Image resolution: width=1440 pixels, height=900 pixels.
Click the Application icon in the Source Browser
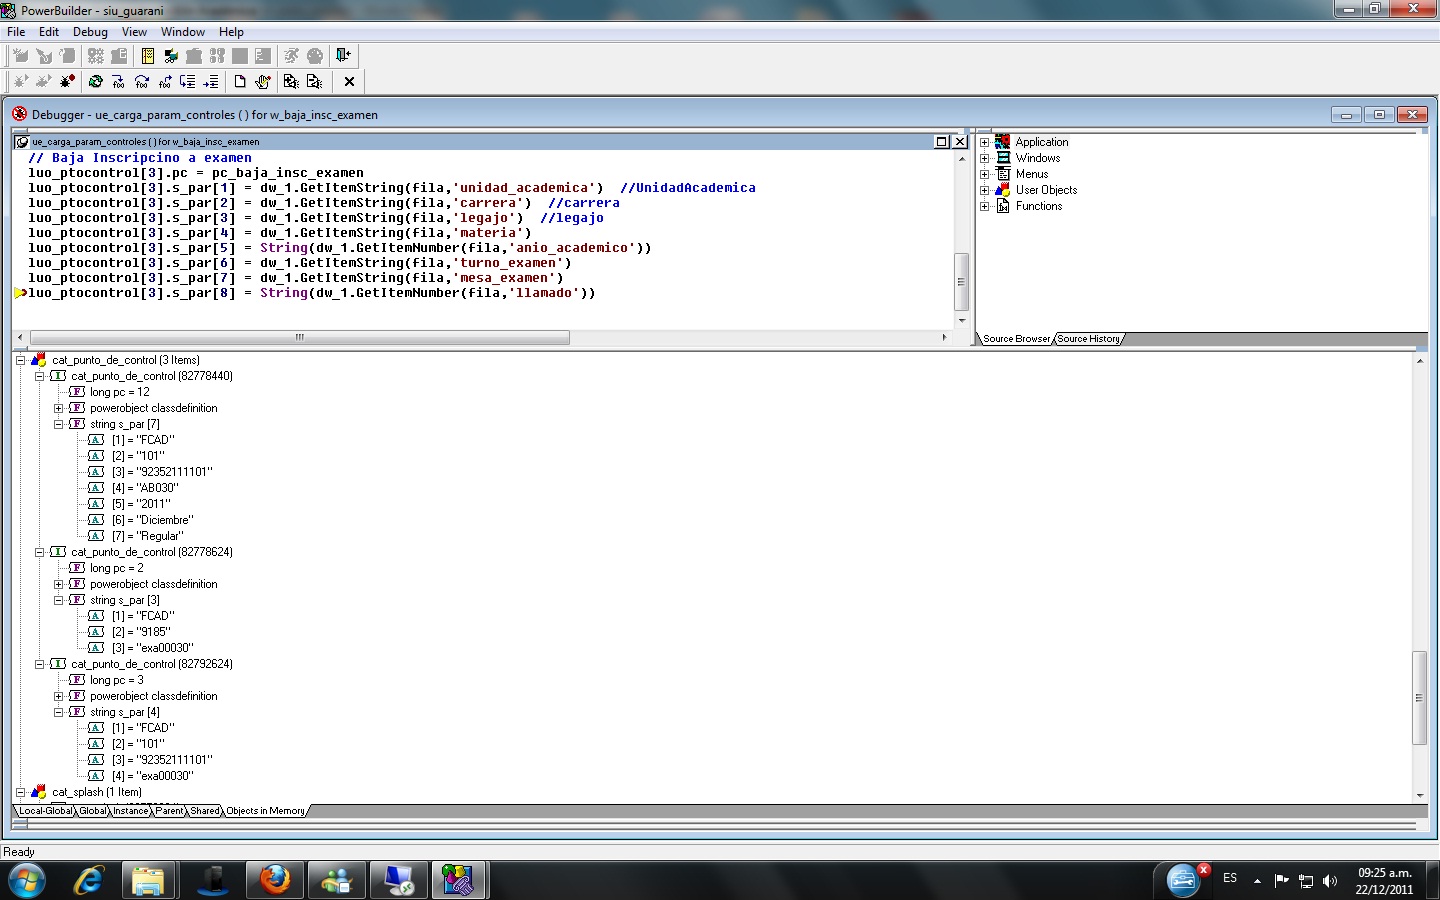coord(1003,142)
